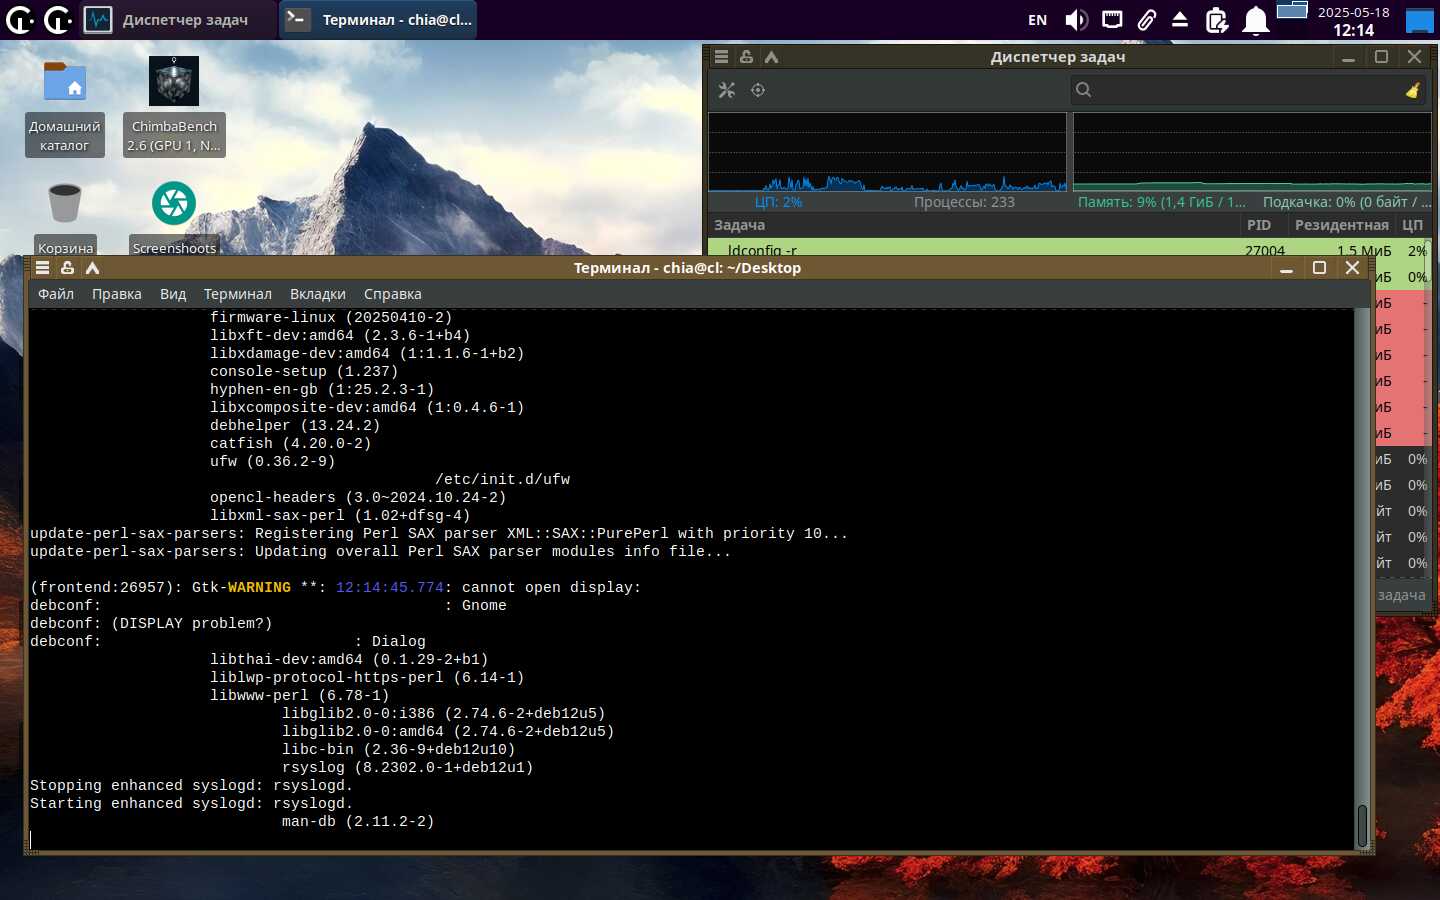Click the blue show desktop button in the panel corner

[x=1420, y=20]
